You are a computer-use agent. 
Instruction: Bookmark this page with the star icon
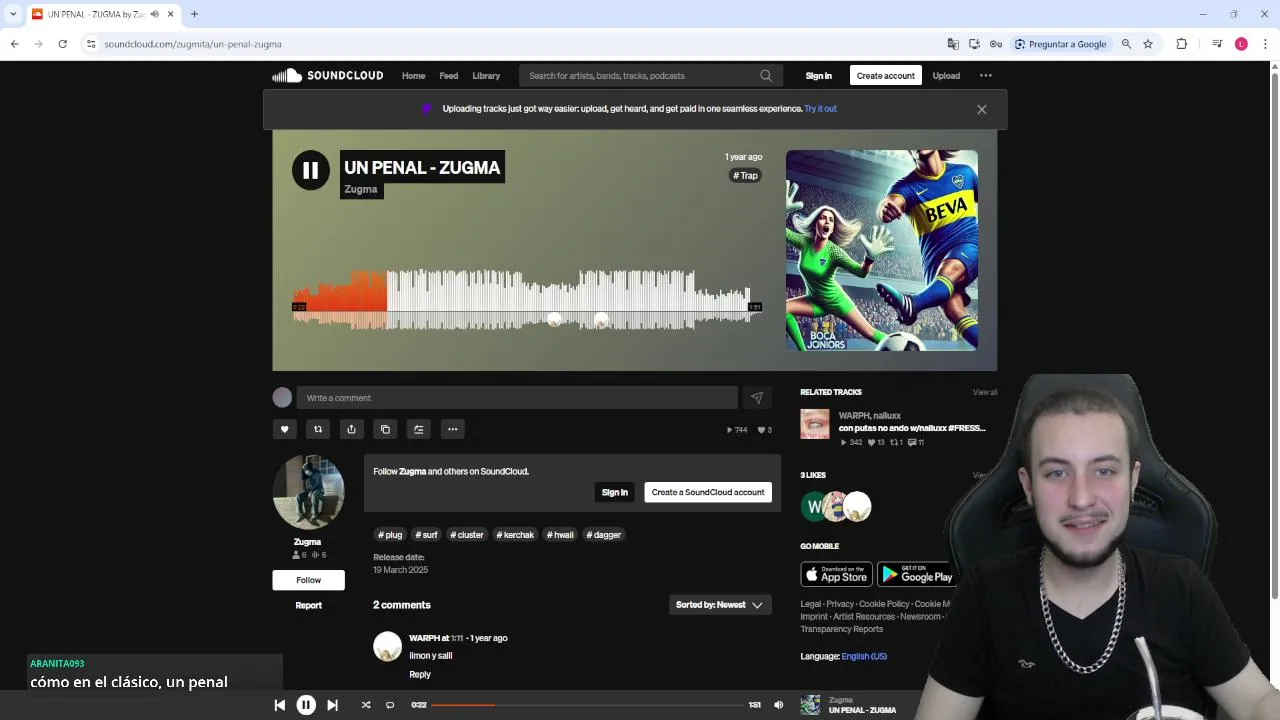tap(1148, 44)
